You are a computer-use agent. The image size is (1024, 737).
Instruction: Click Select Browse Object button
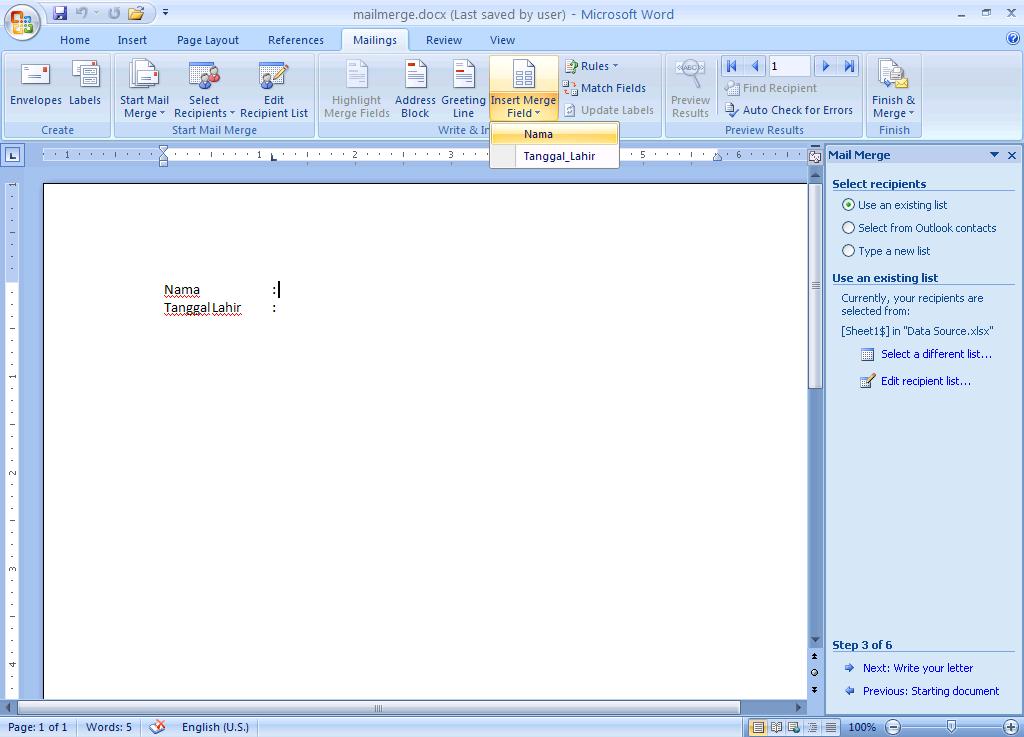(x=814, y=672)
